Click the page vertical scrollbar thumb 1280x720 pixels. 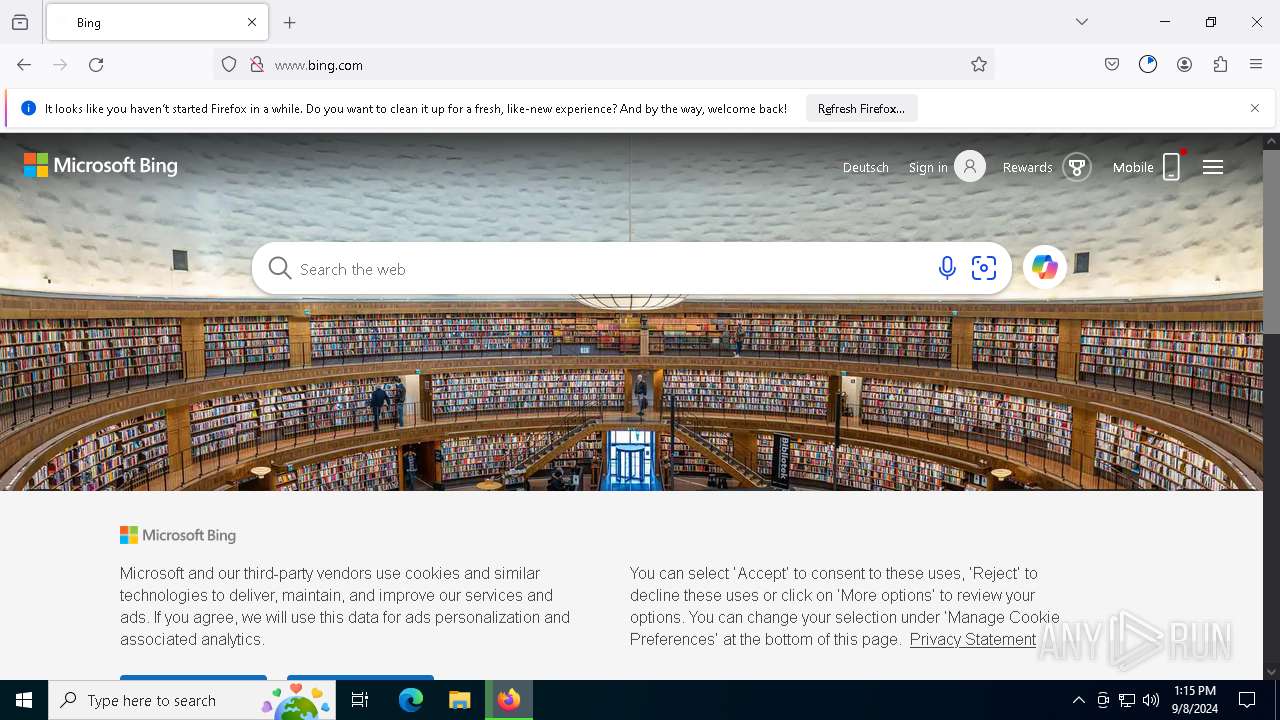1271,240
